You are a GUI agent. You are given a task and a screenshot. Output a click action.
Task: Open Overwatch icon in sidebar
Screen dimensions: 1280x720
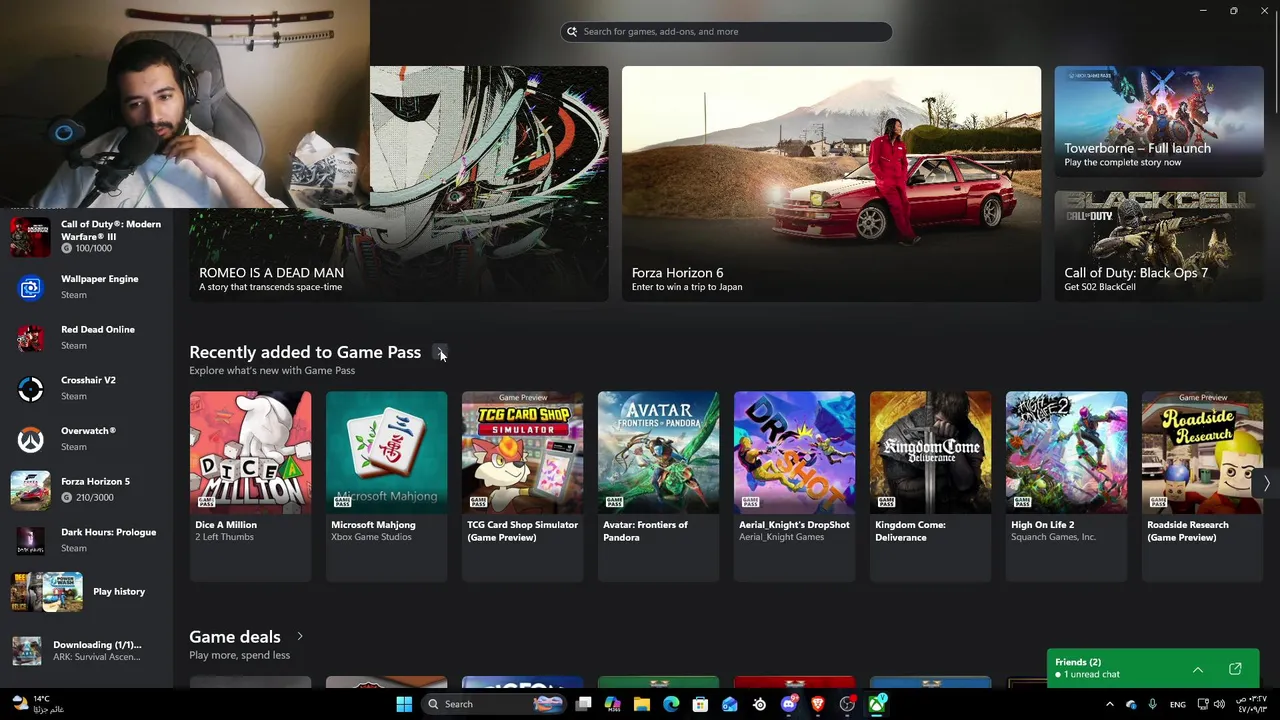[x=30, y=440]
